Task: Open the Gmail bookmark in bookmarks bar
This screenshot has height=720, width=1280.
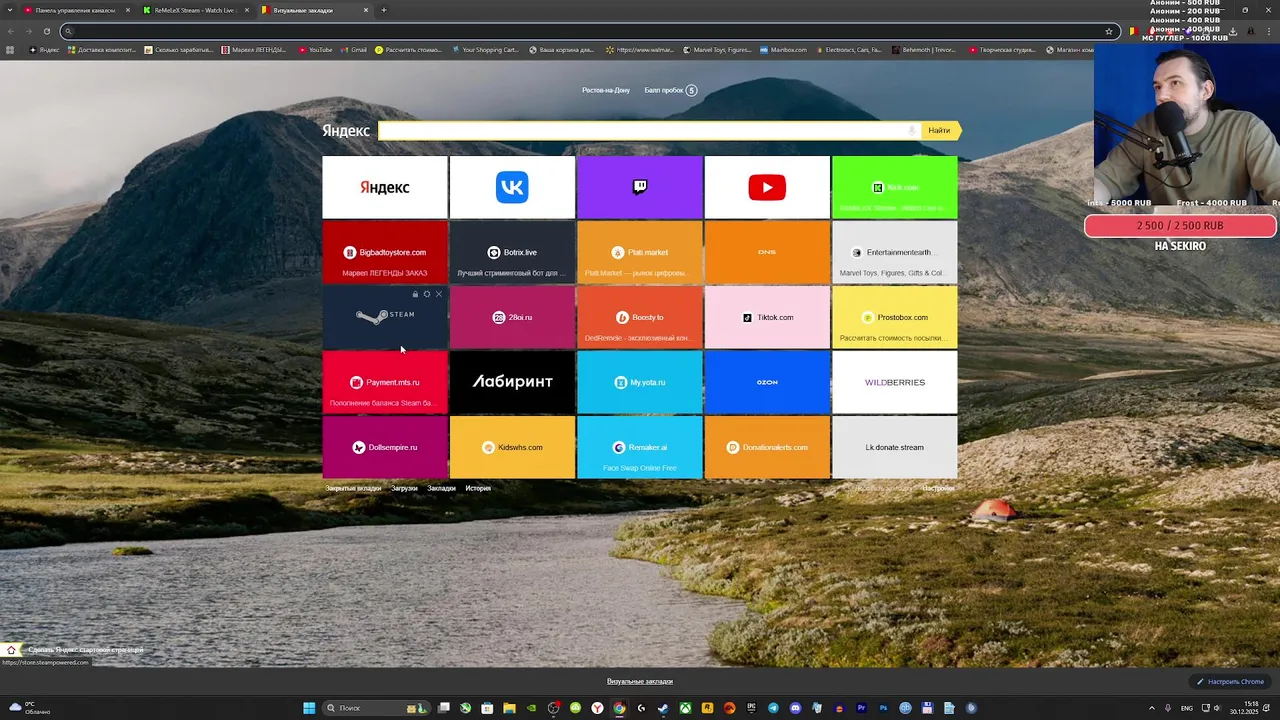Action: (353, 49)
